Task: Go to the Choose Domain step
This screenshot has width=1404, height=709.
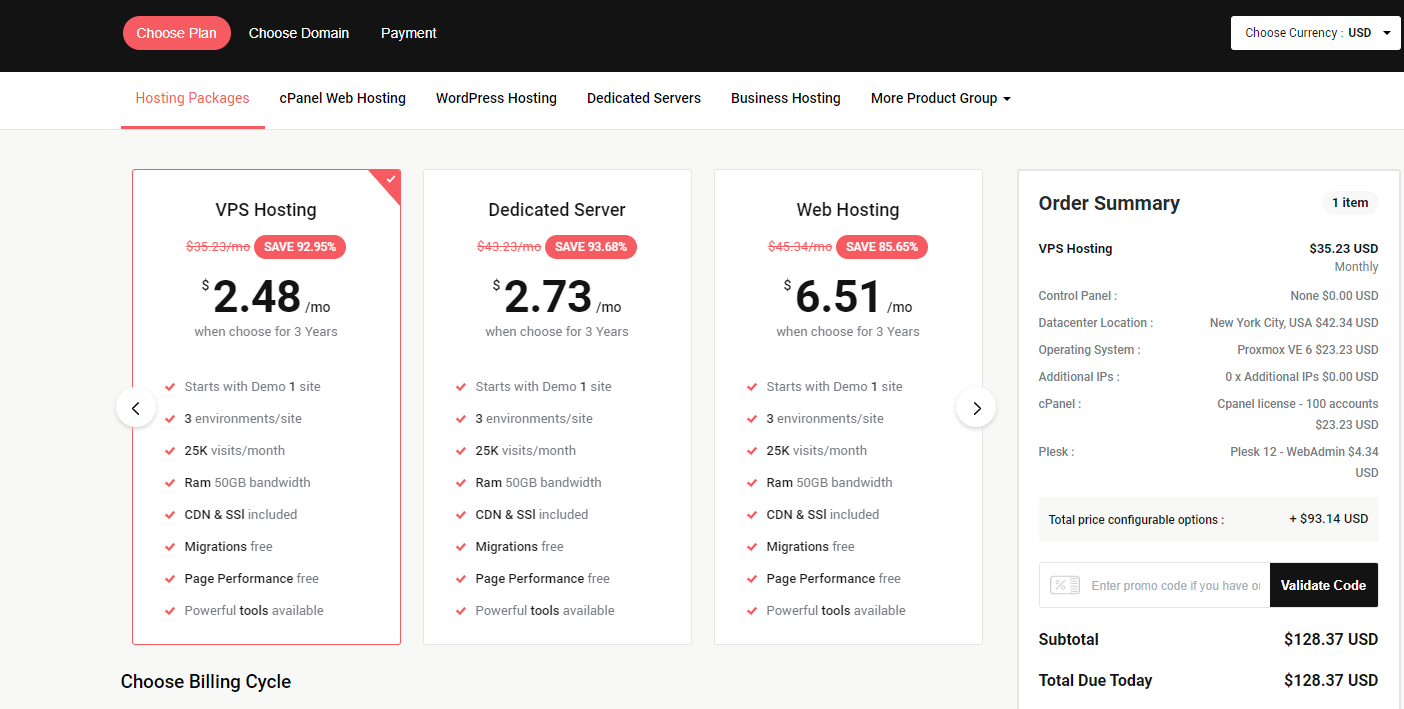Action: tap(299, 33)
